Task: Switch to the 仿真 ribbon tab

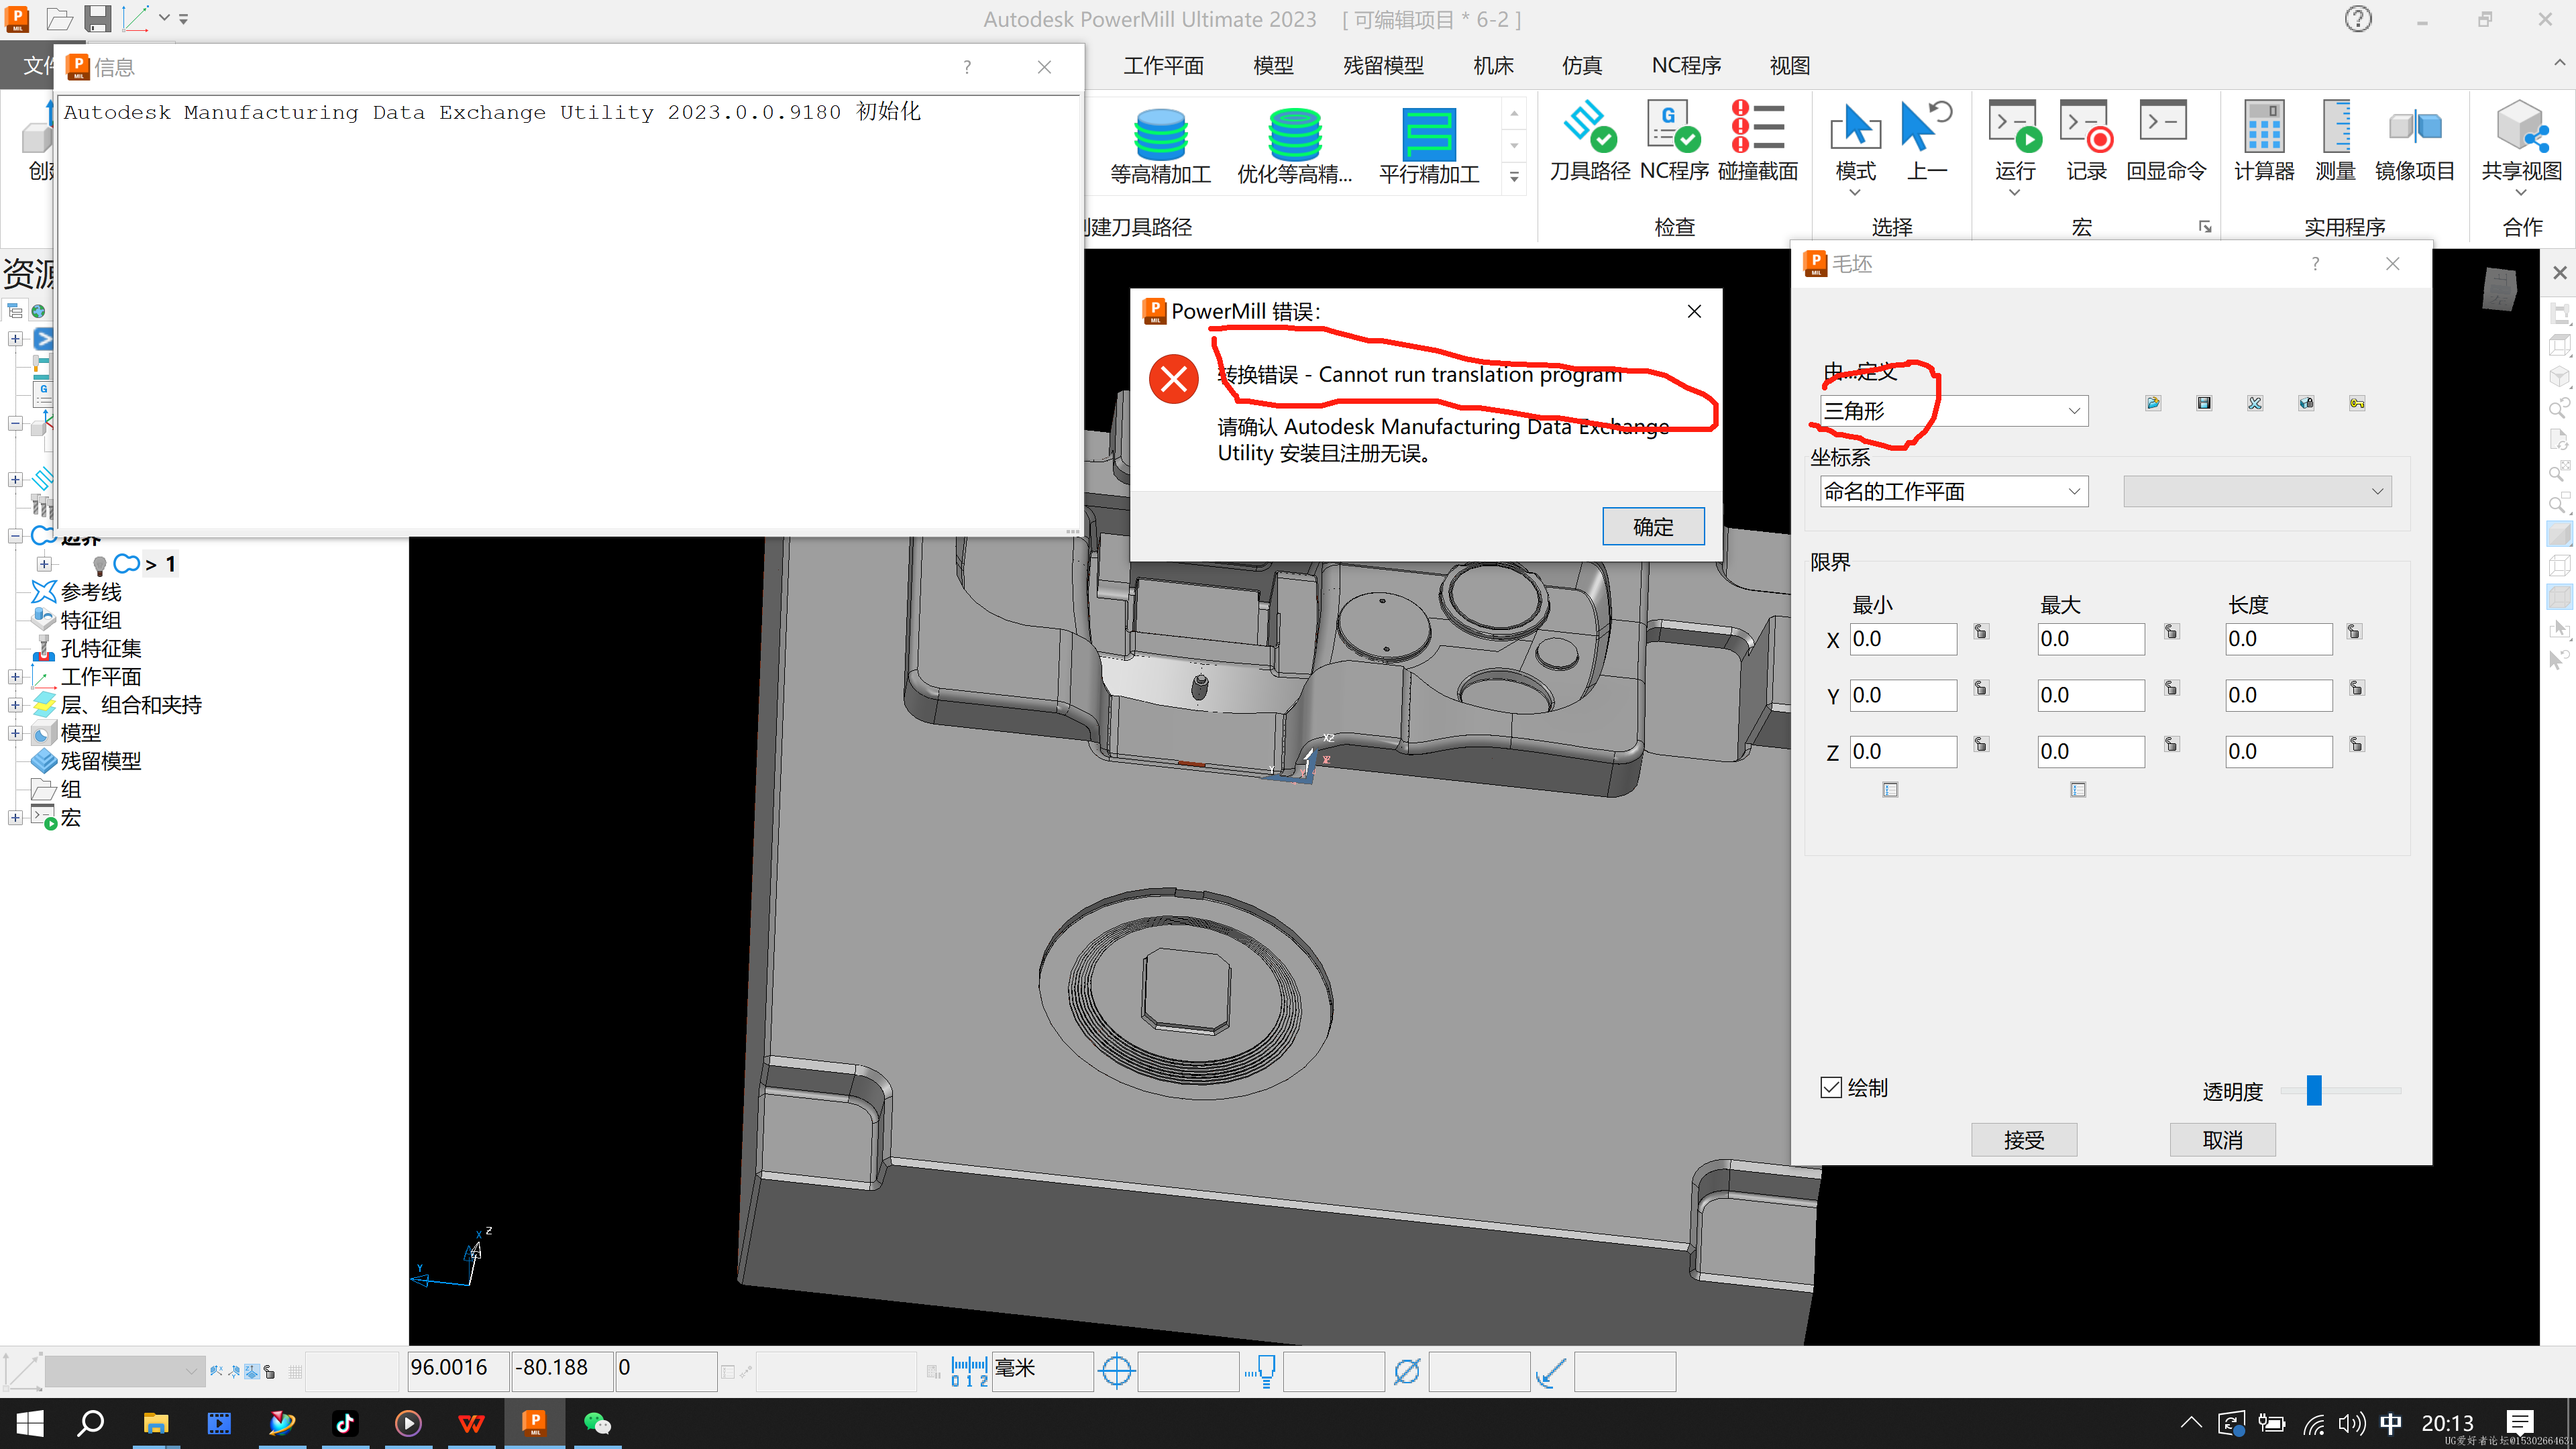Action: [x=1582, y=65]
